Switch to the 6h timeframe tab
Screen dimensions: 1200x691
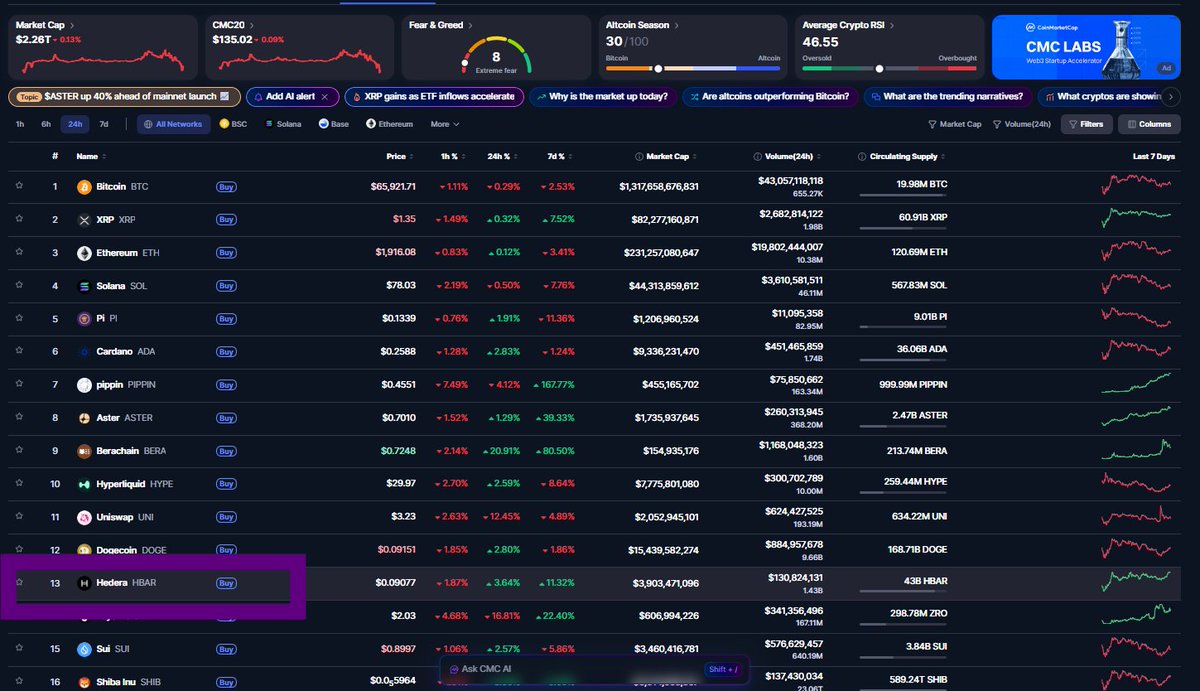tap(46, 125)
